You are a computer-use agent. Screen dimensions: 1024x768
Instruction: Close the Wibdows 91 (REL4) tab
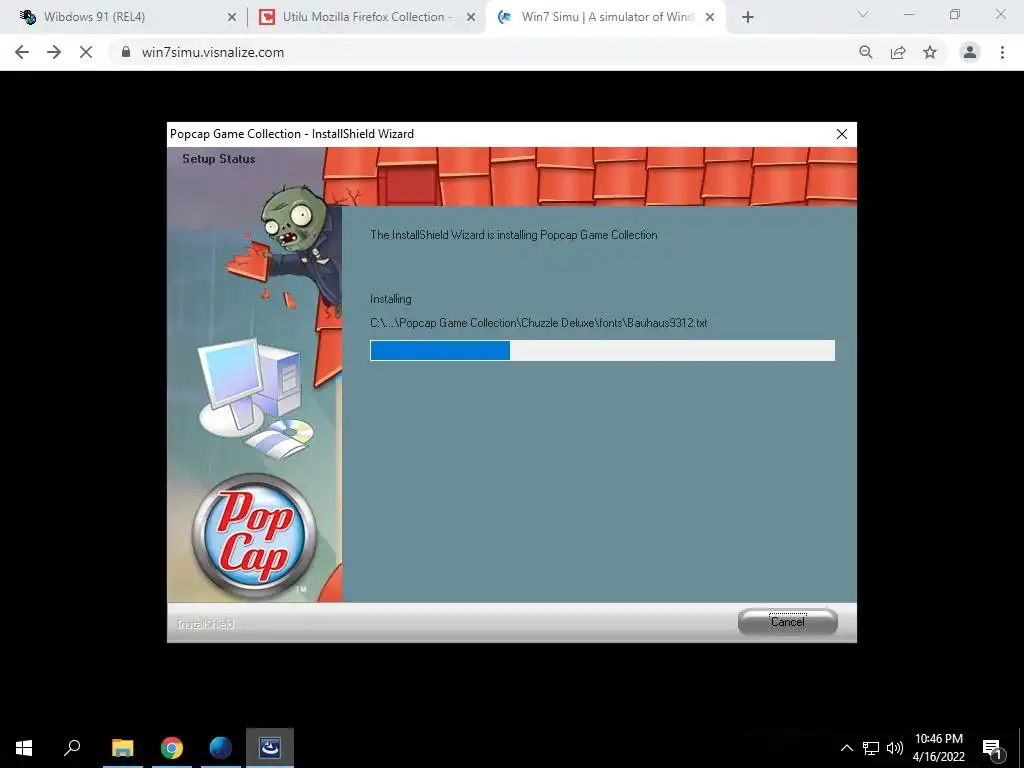pos(232,18)
